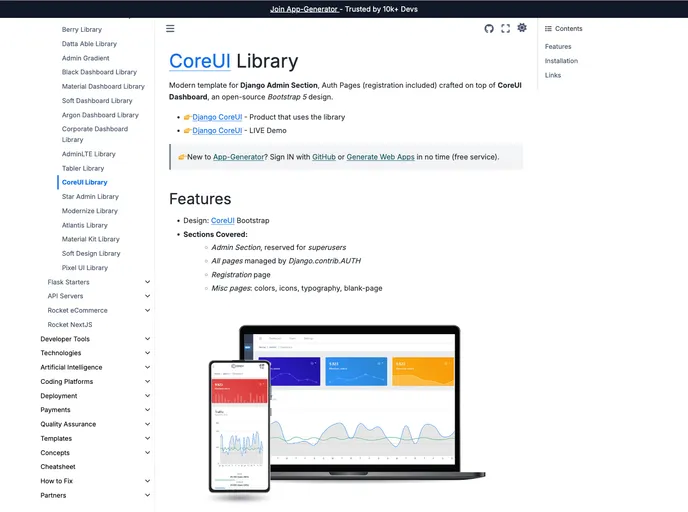This screenshot has width=688, height=512.
Task: Toggle the light/dark theme sun icon
Action: click(522, 28)
